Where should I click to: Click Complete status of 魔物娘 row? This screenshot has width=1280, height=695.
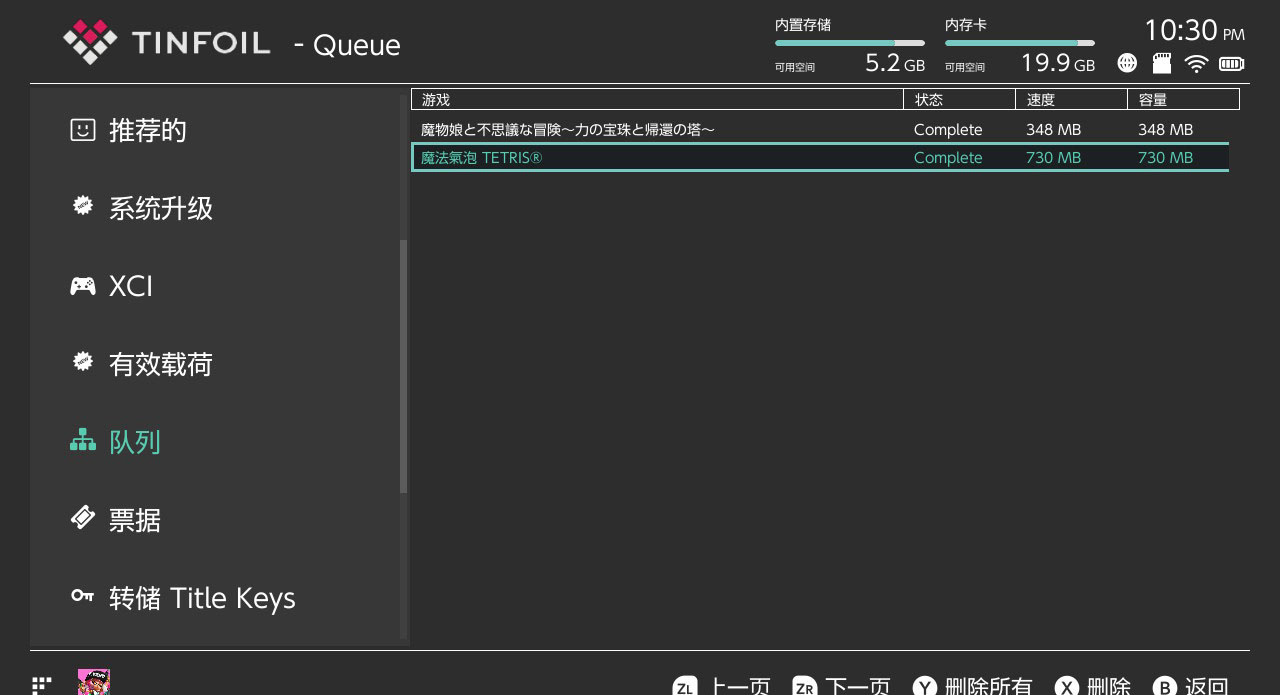948,130
